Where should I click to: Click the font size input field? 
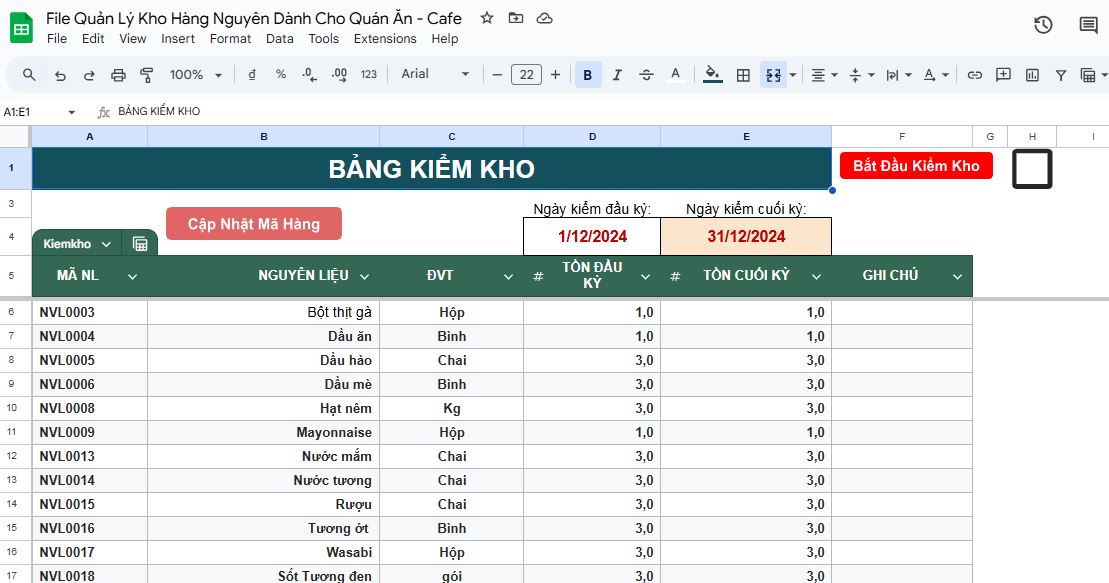[526, 75]
